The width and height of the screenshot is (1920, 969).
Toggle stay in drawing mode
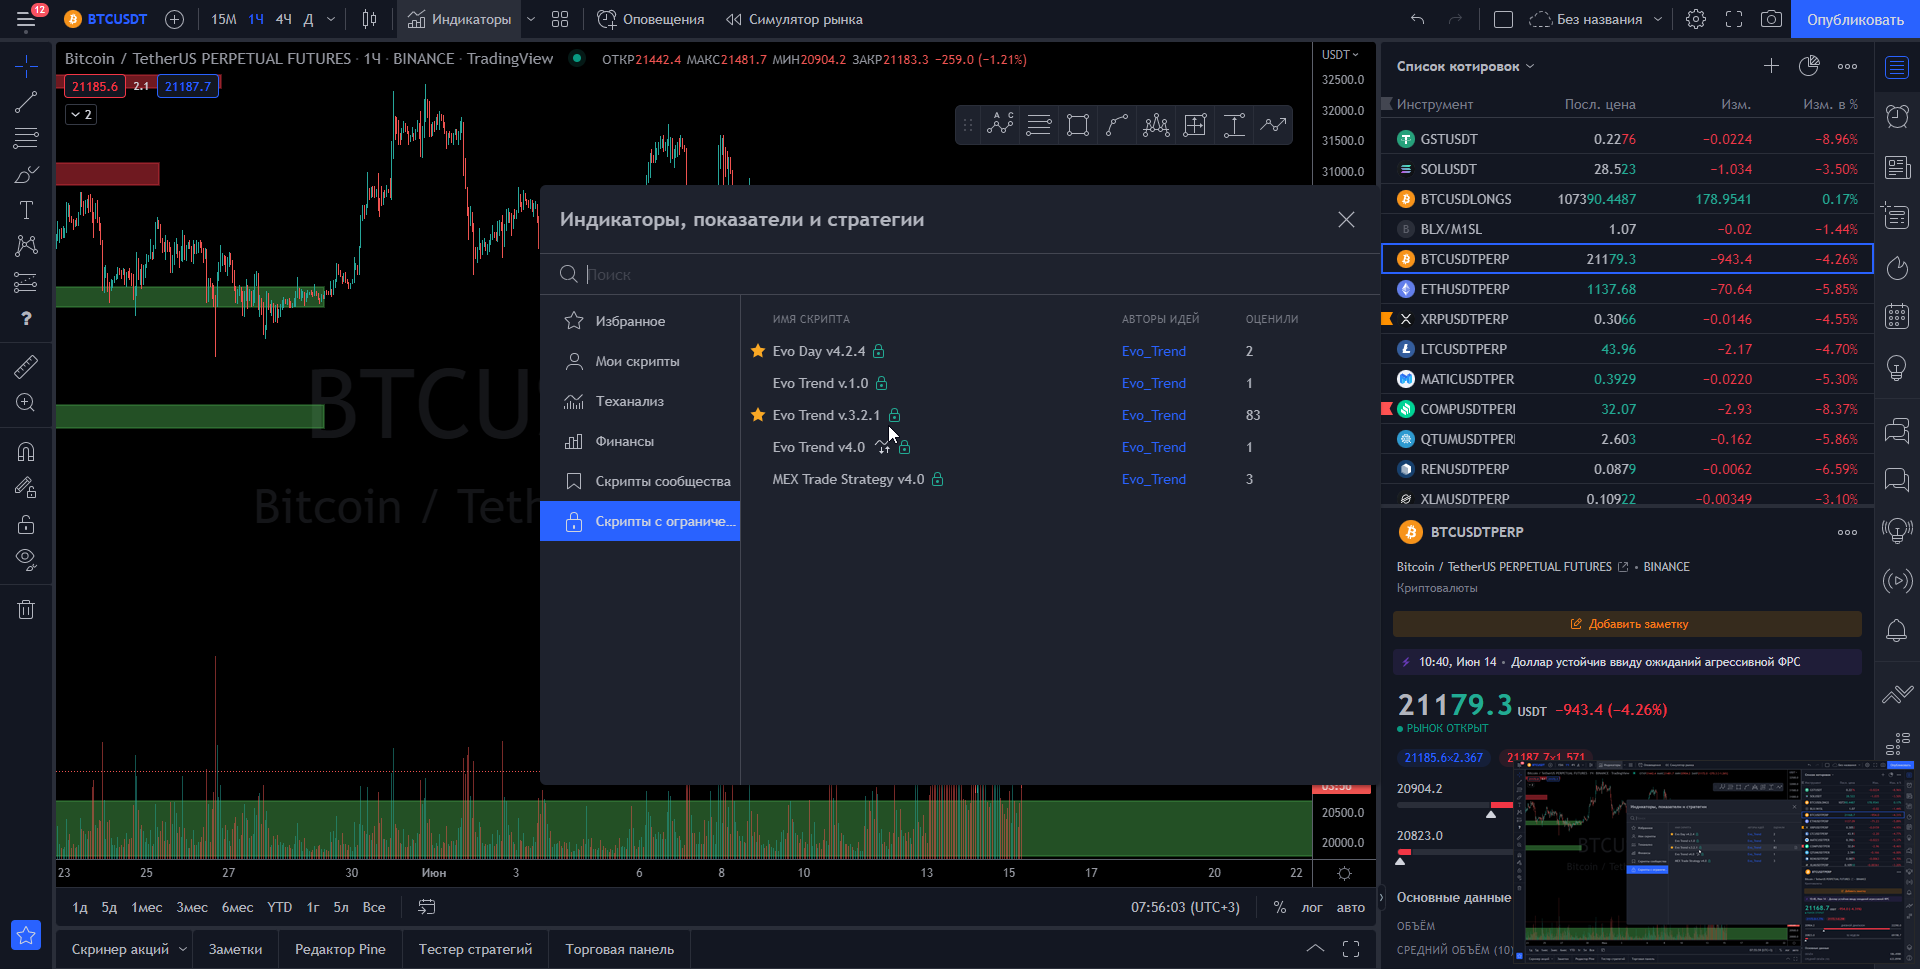[x=26, y=487]
